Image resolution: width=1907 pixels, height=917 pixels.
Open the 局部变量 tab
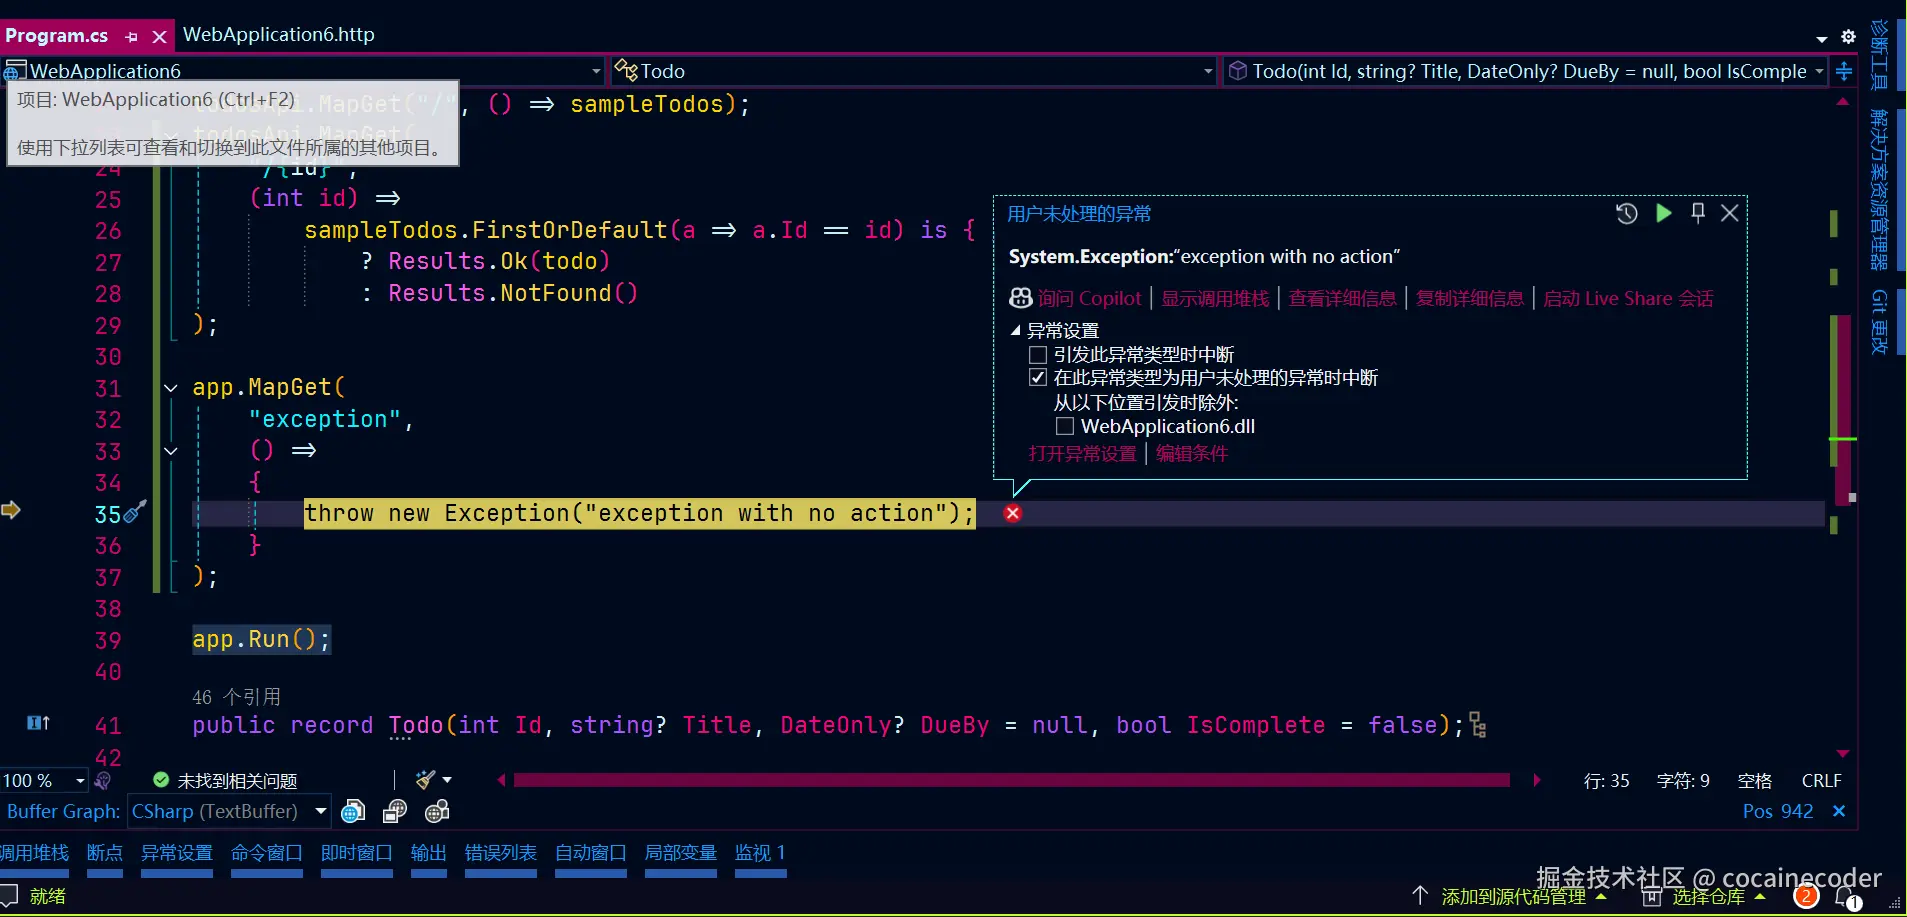[681, 853]
